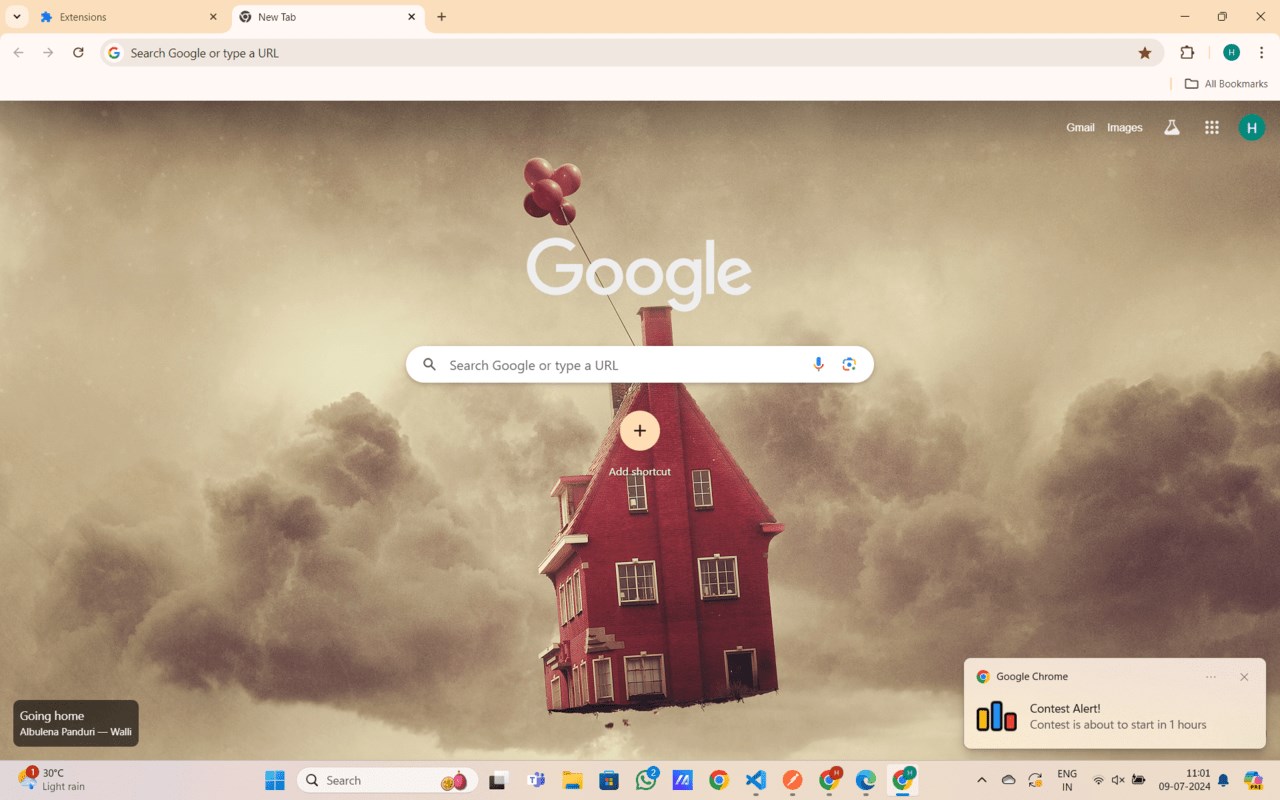Open Microsoft Edge from taskbar
This screenshot has width=1280, height=800.
click(866, 780)
